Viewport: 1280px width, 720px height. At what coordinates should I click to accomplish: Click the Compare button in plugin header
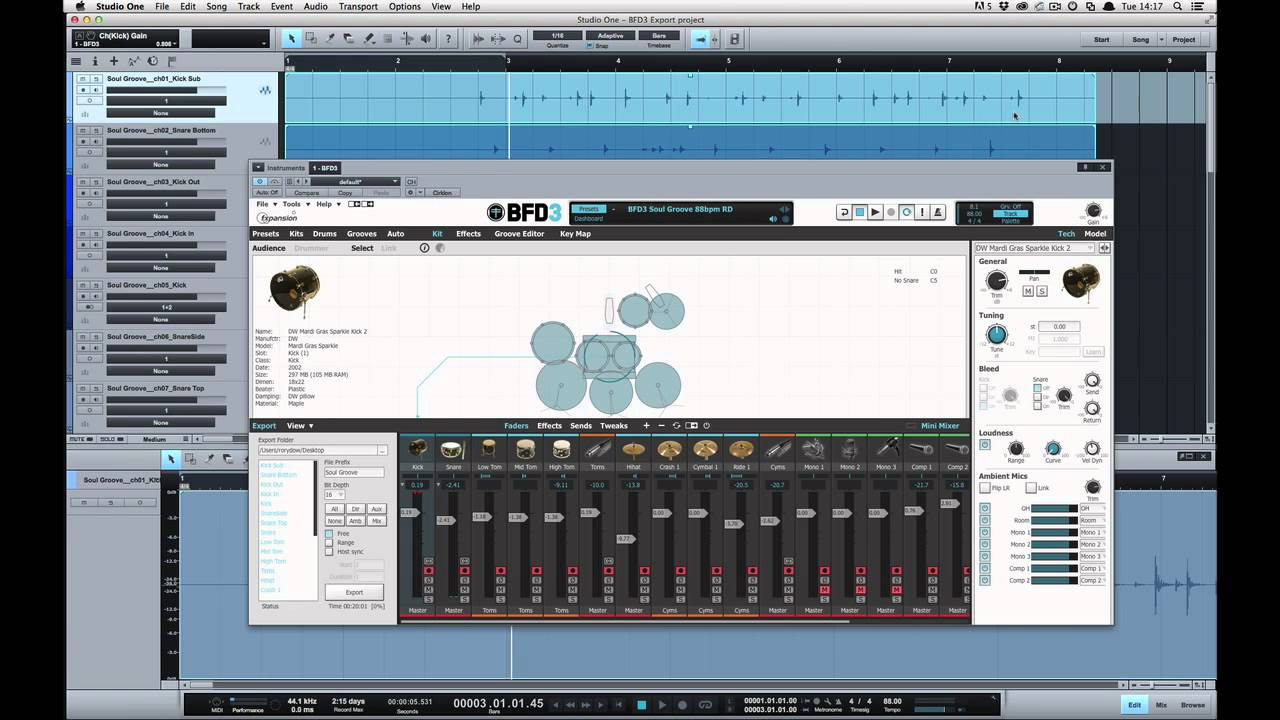(306, 192)
